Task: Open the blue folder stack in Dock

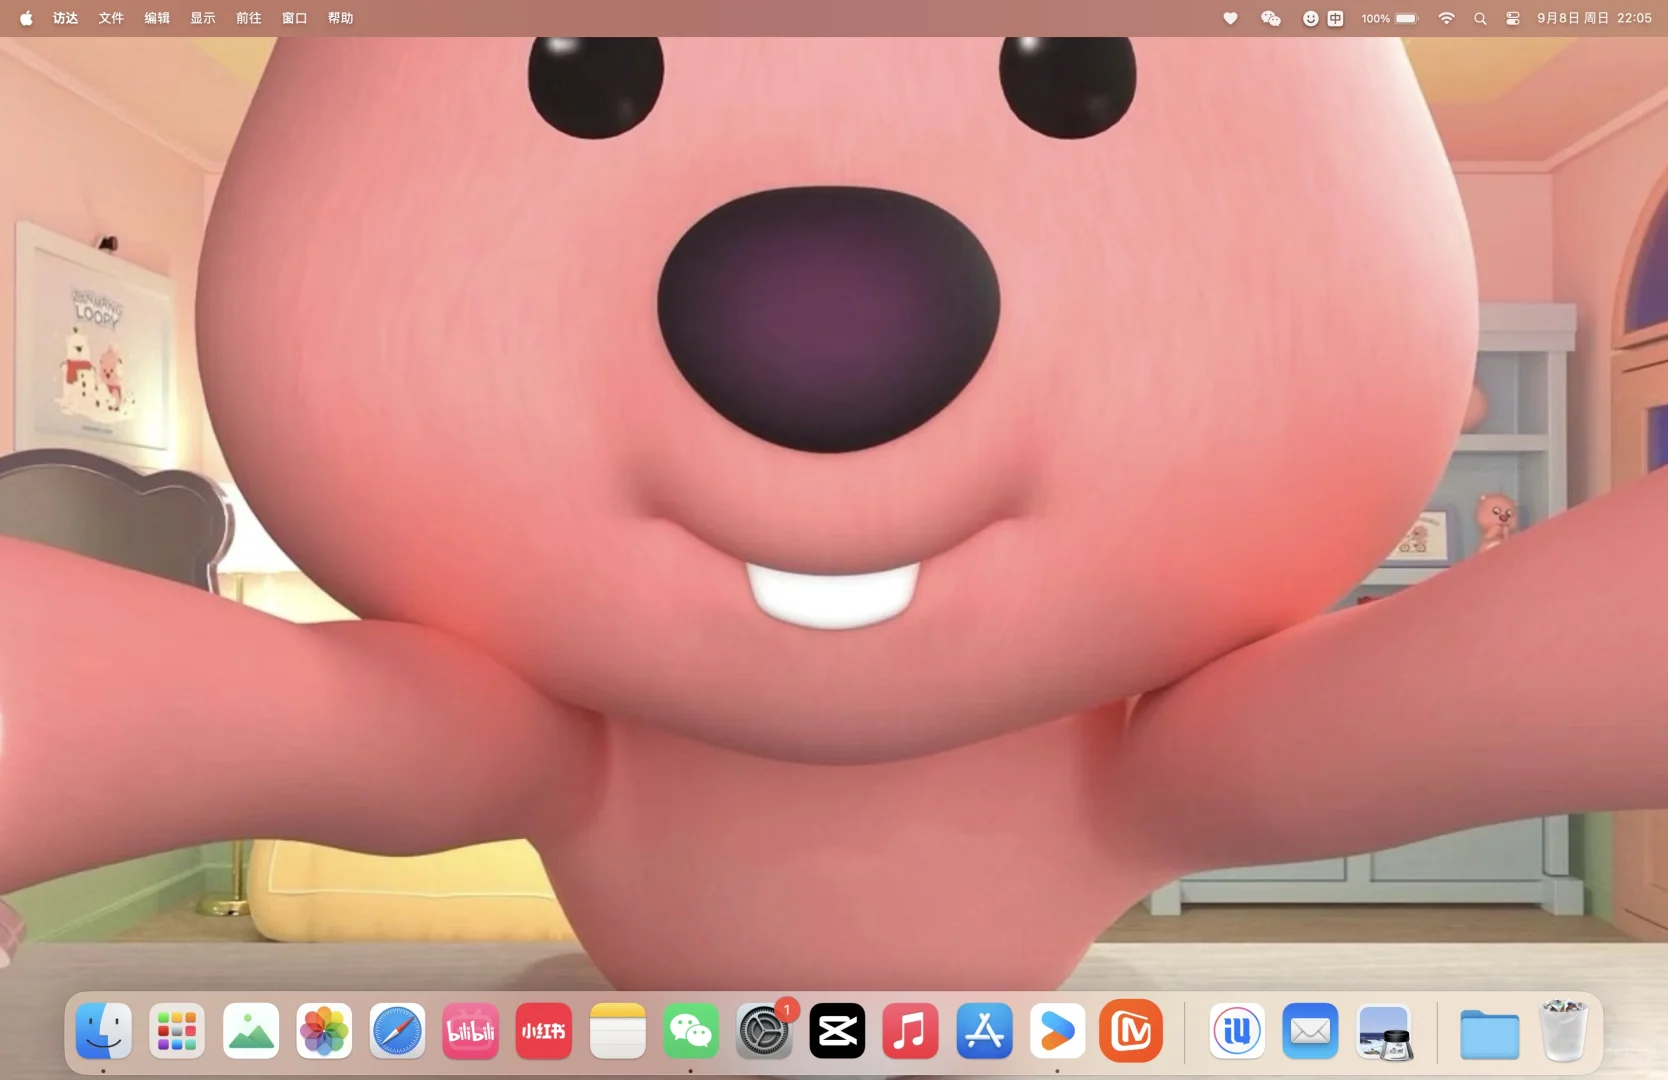Action: pos(1490,1033)
